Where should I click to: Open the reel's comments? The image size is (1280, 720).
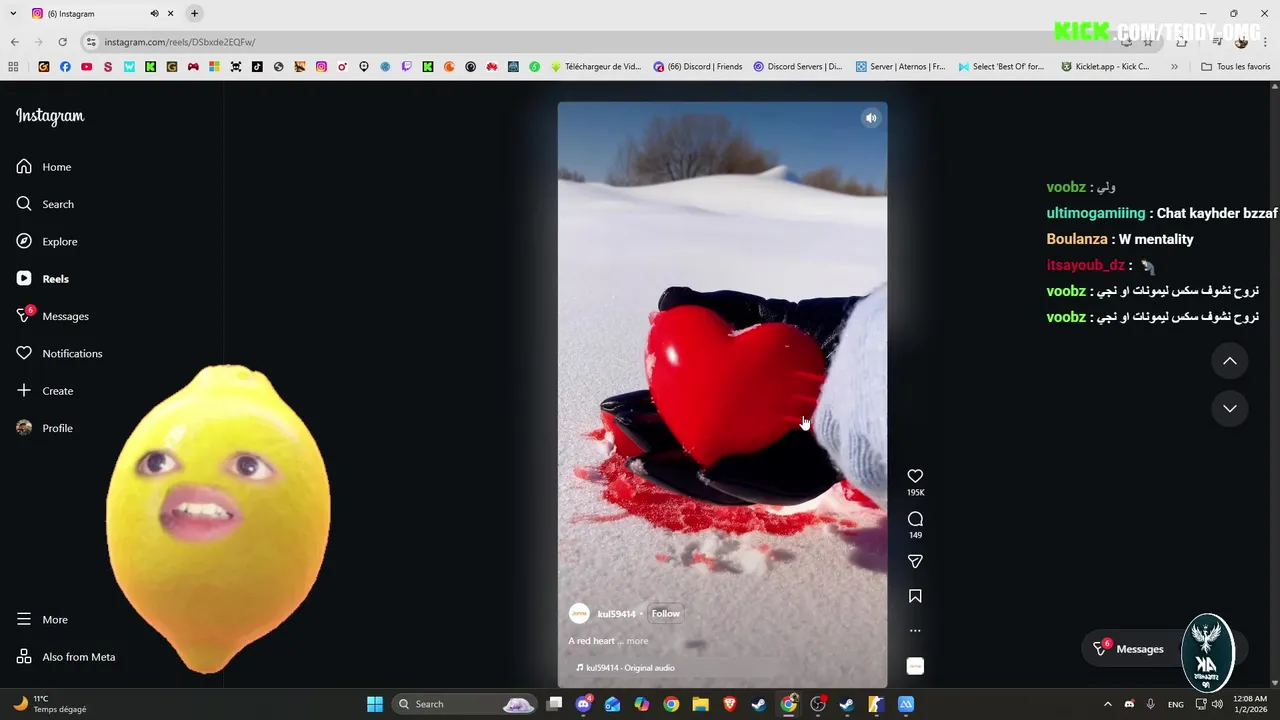click(915, 519)
